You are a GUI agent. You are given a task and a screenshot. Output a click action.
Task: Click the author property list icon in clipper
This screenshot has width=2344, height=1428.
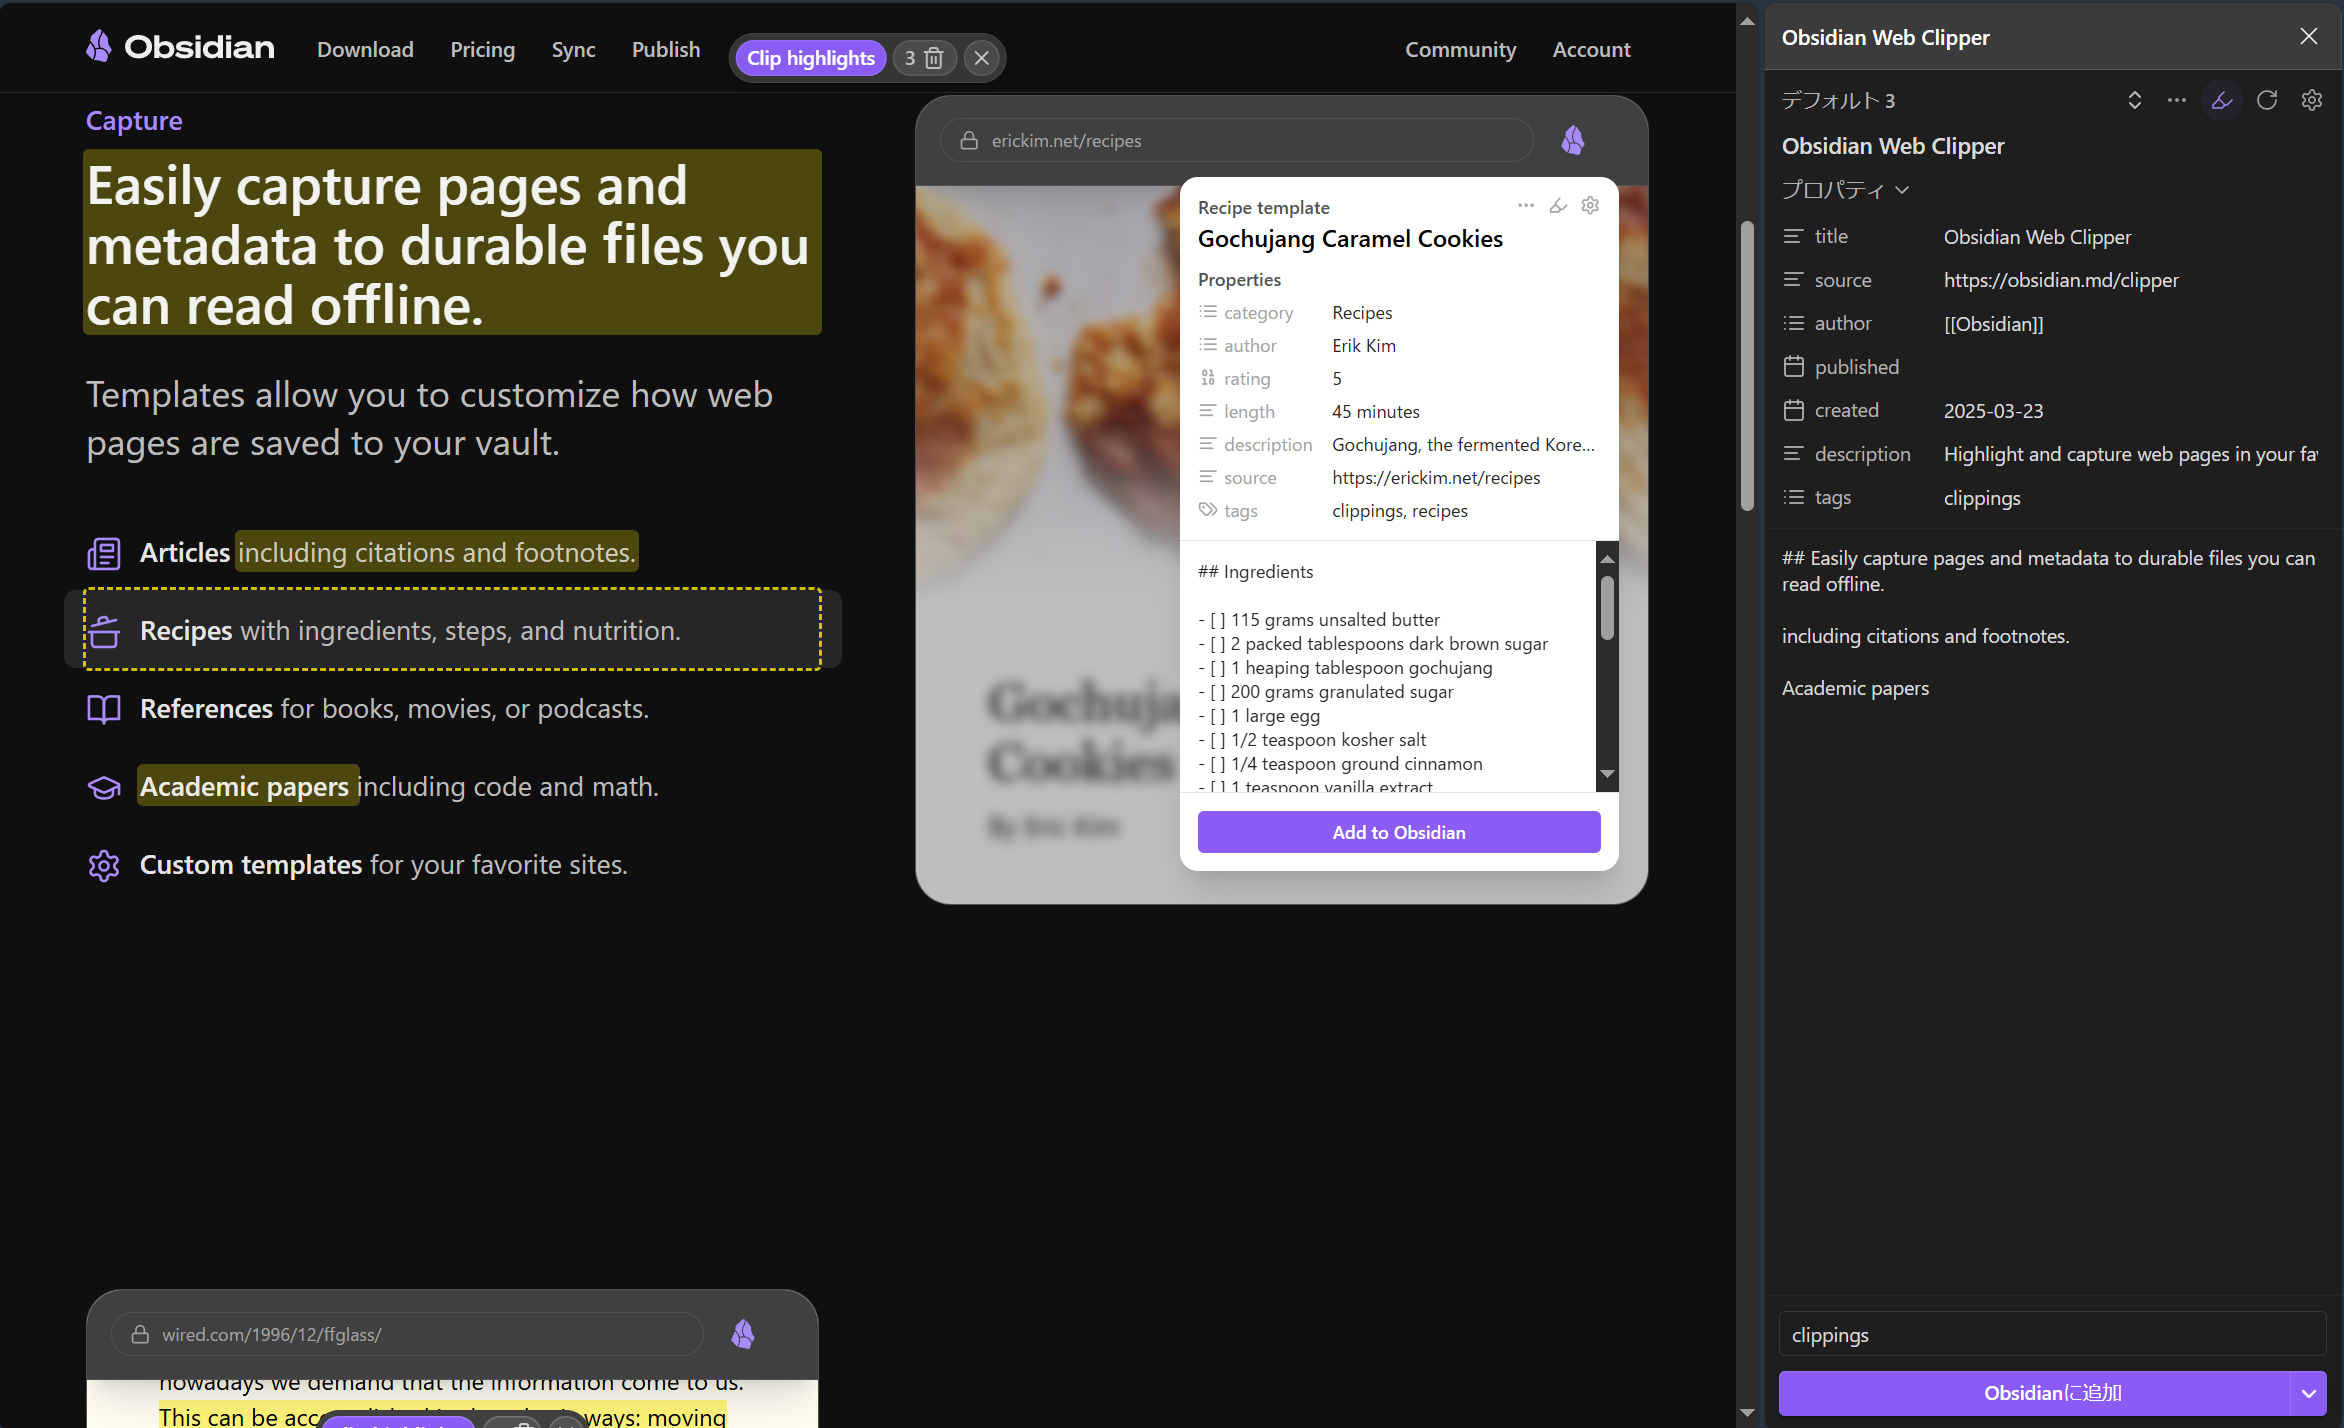1793,323
